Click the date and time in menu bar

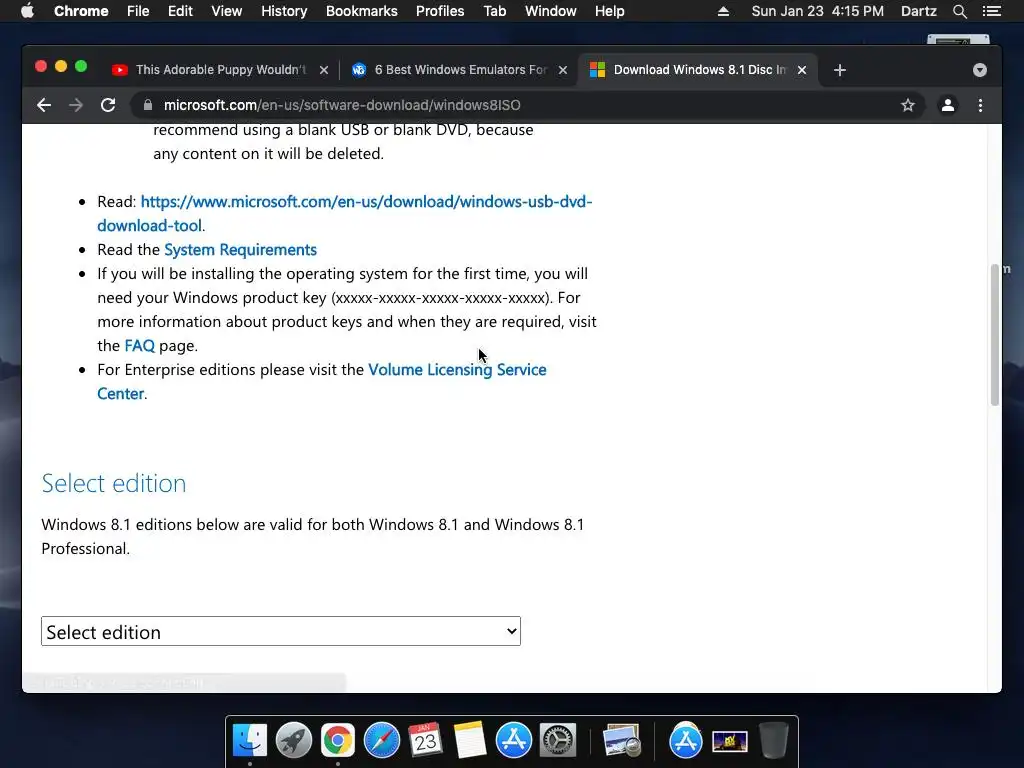tap(818, 11)
